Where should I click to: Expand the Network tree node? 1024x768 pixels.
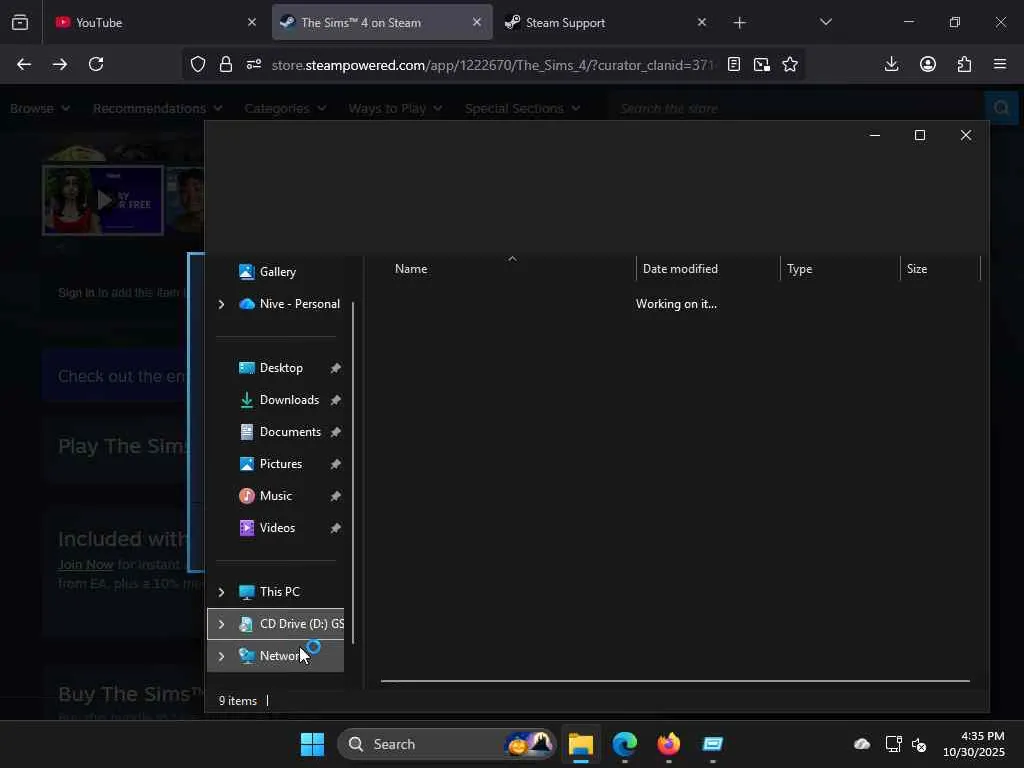click(x=221, y=656)
